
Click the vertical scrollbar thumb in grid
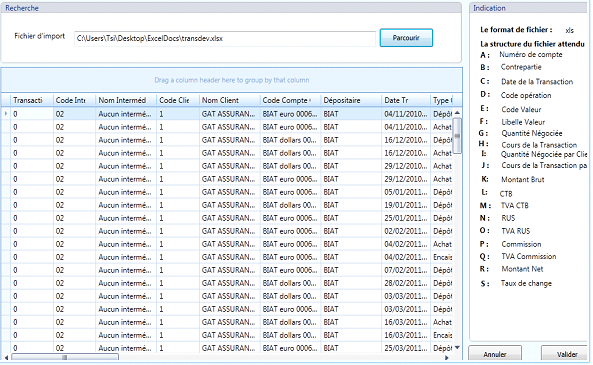[457, 135]
